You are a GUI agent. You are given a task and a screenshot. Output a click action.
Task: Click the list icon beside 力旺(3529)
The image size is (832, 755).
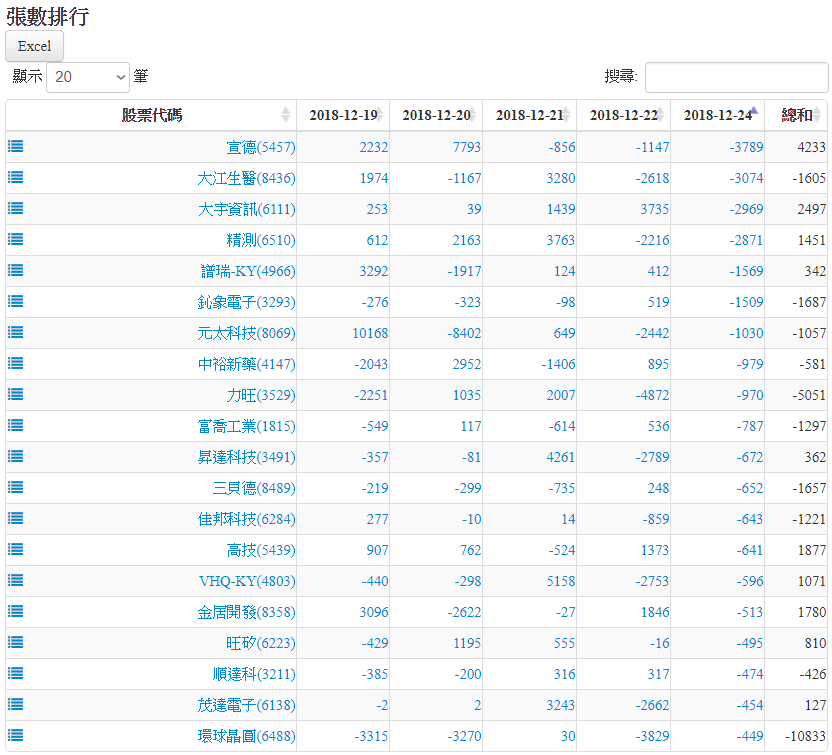(16, 394)
